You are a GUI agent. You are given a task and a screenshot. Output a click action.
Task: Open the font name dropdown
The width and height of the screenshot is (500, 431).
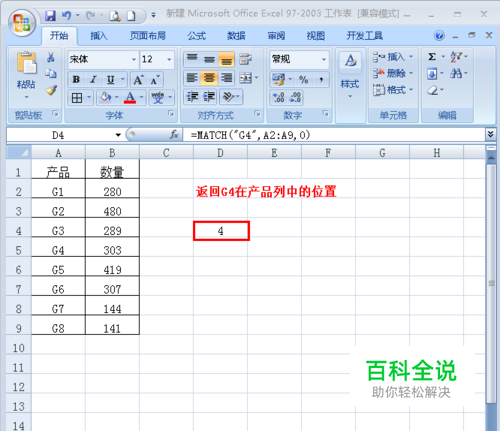point(134,60)
